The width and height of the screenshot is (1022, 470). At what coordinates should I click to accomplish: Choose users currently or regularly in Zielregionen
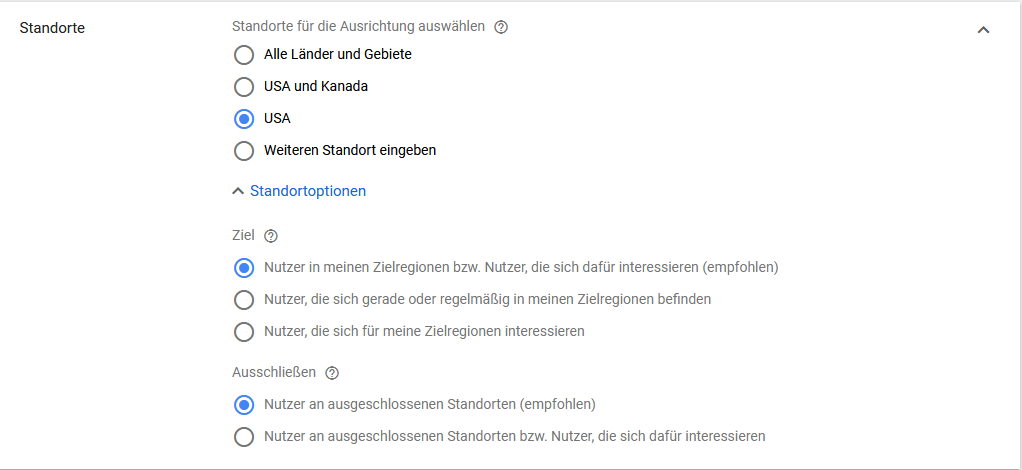coord(243,299)
